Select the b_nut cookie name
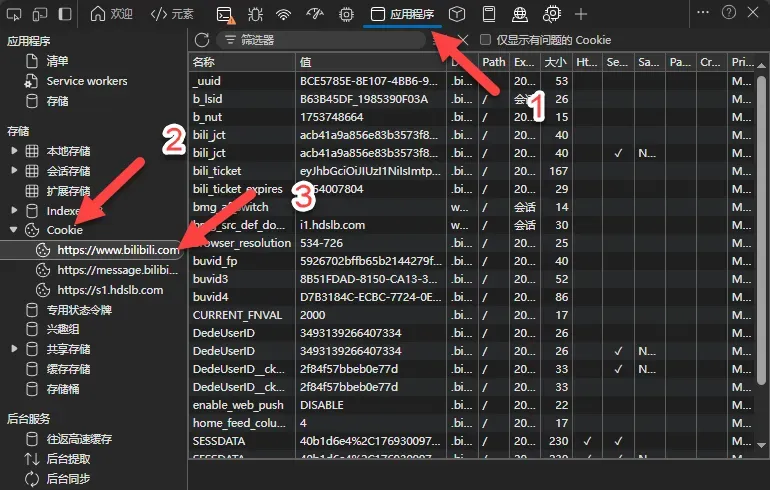Viewport: 770px width, 490px height. click(207, 117)
